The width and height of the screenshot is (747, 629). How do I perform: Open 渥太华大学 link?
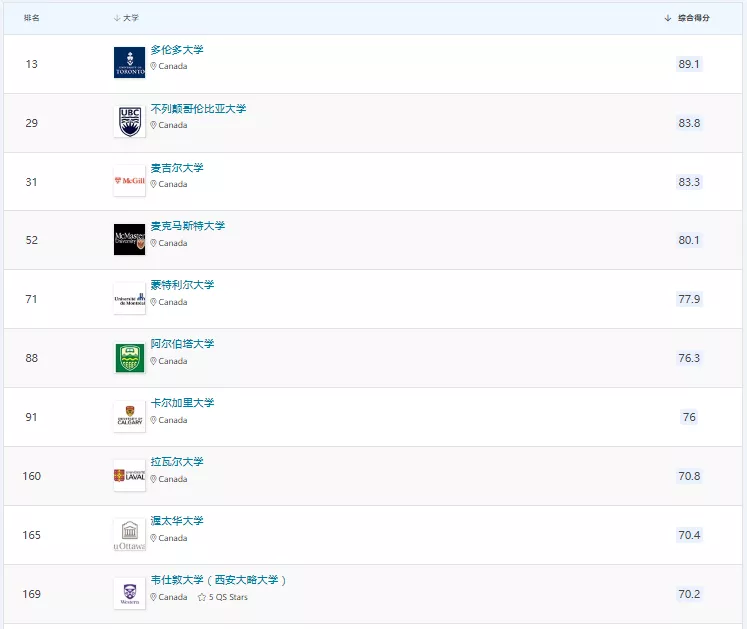177,521
